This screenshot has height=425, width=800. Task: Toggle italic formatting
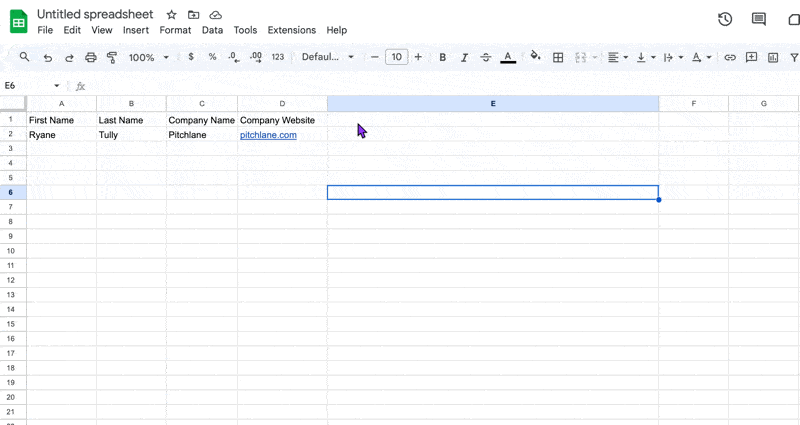pyautogui.click(x=464, y=57)
